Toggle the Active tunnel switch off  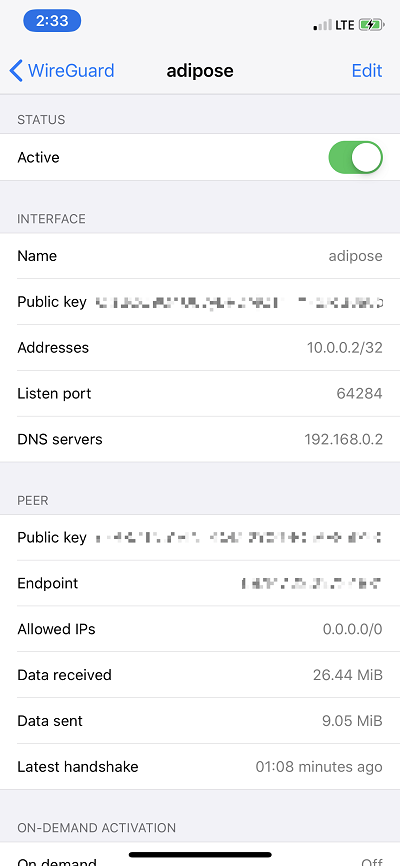coord(355,157)
